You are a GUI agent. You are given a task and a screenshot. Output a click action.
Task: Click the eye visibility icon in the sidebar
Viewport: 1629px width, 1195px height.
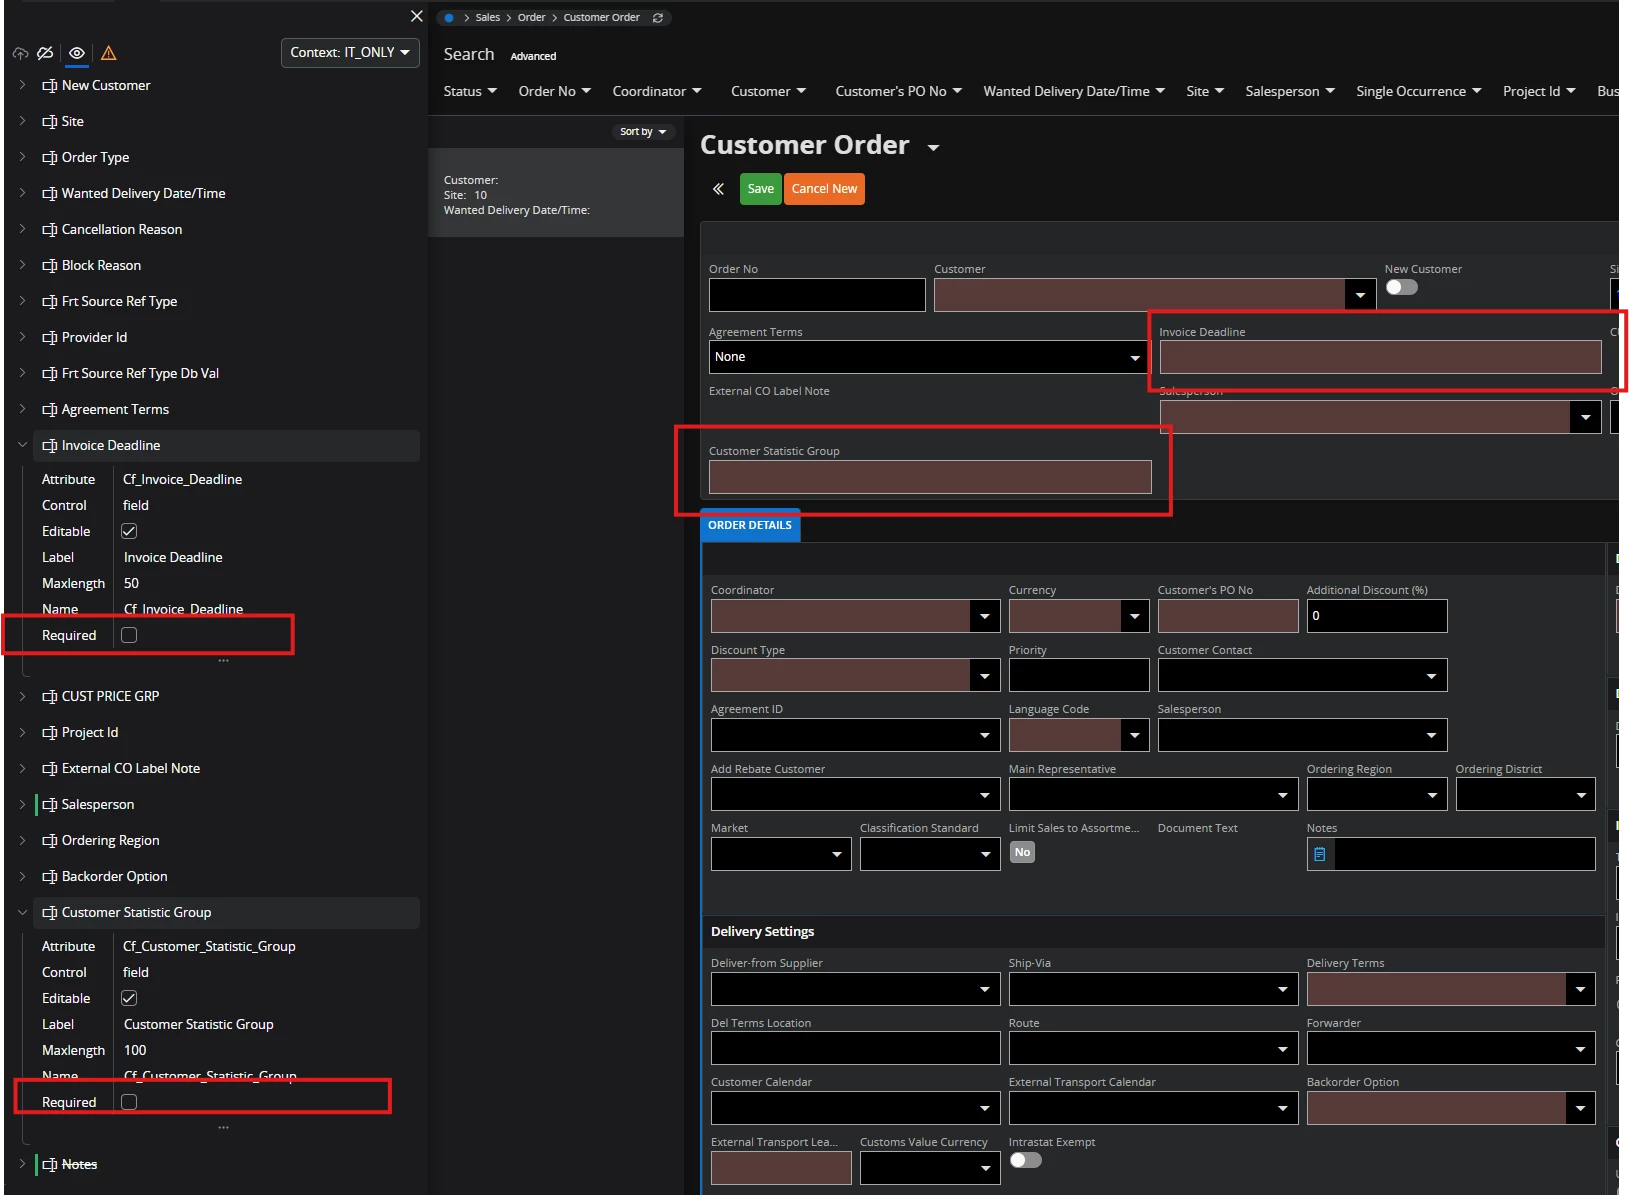coord(77,53)
